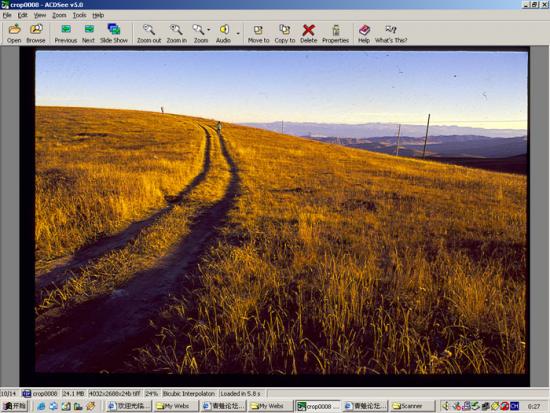Click the Zoom in magnifier
550x413 pixels.
point(176,33)
